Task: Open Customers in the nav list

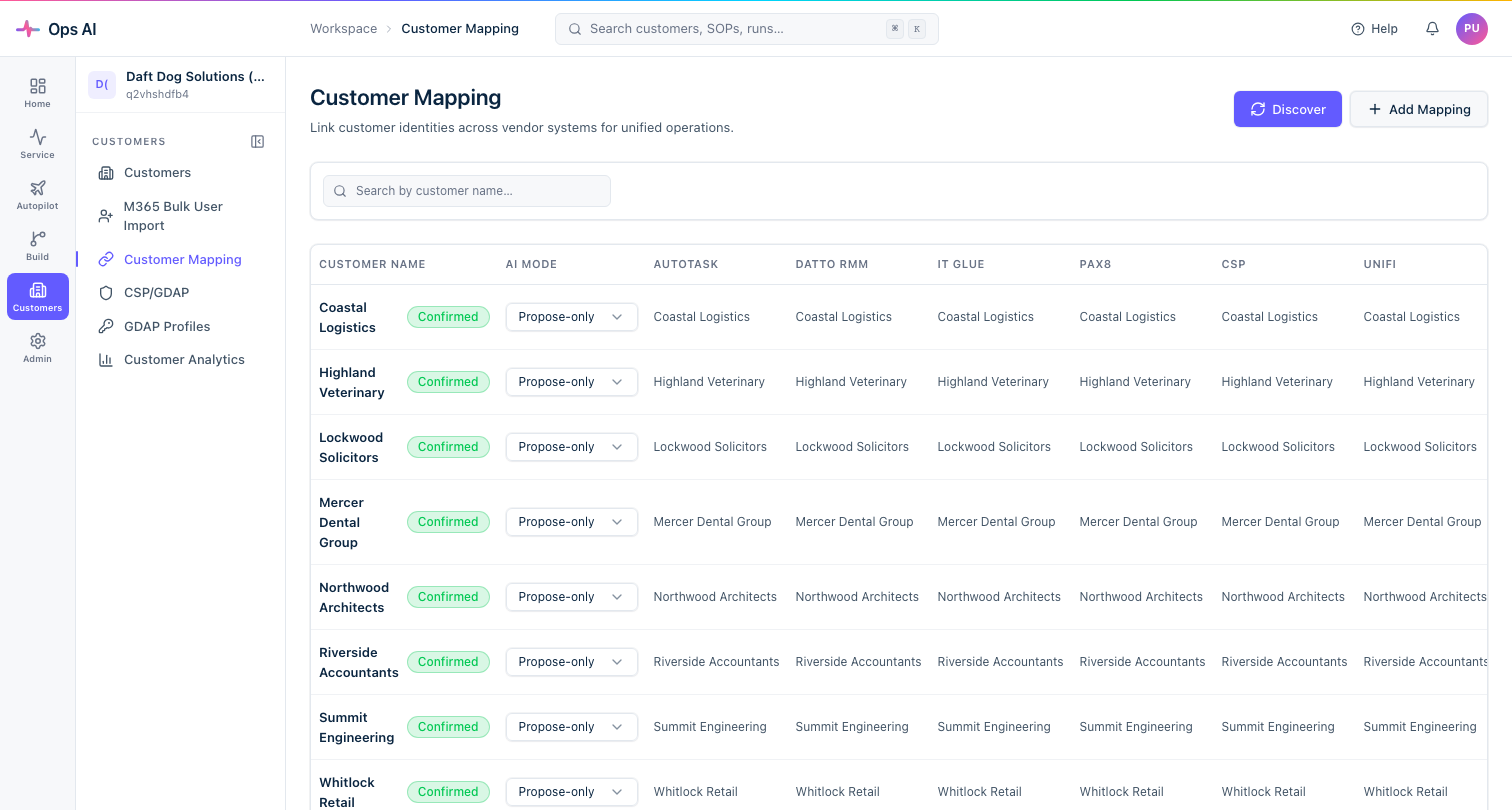Action: tap(180, 173)
